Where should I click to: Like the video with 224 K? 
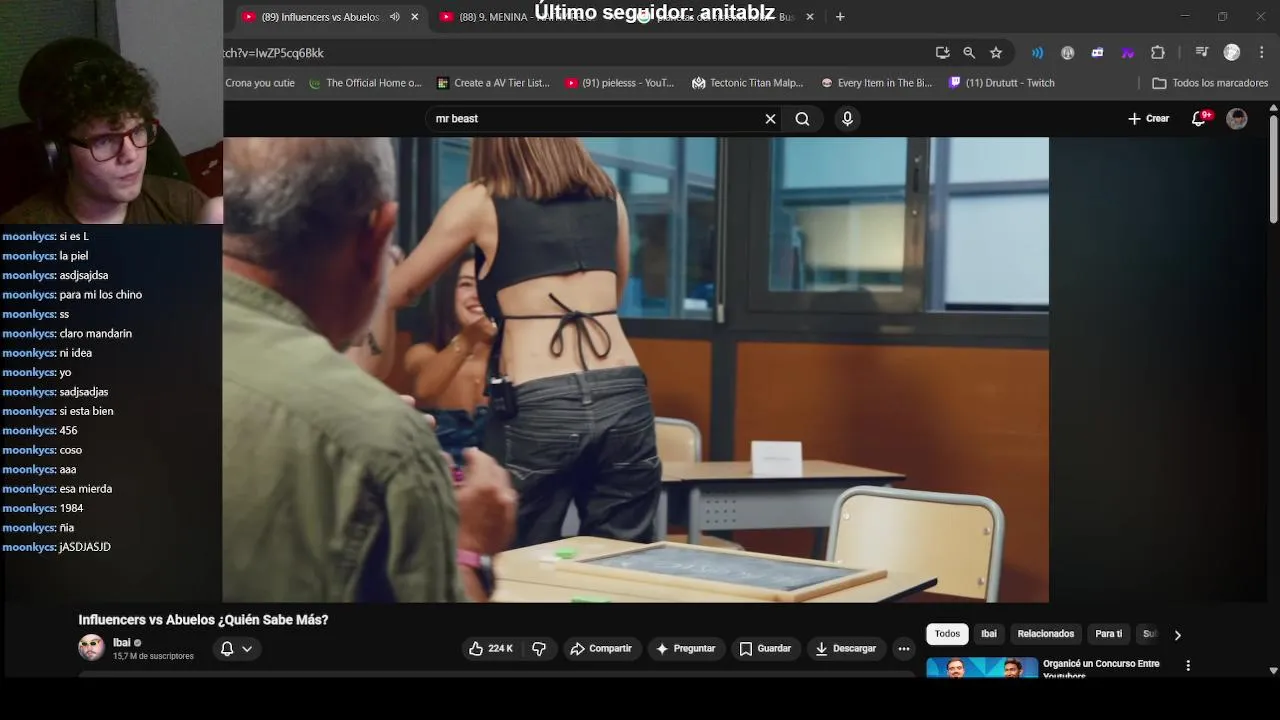[x=491, y=649]
